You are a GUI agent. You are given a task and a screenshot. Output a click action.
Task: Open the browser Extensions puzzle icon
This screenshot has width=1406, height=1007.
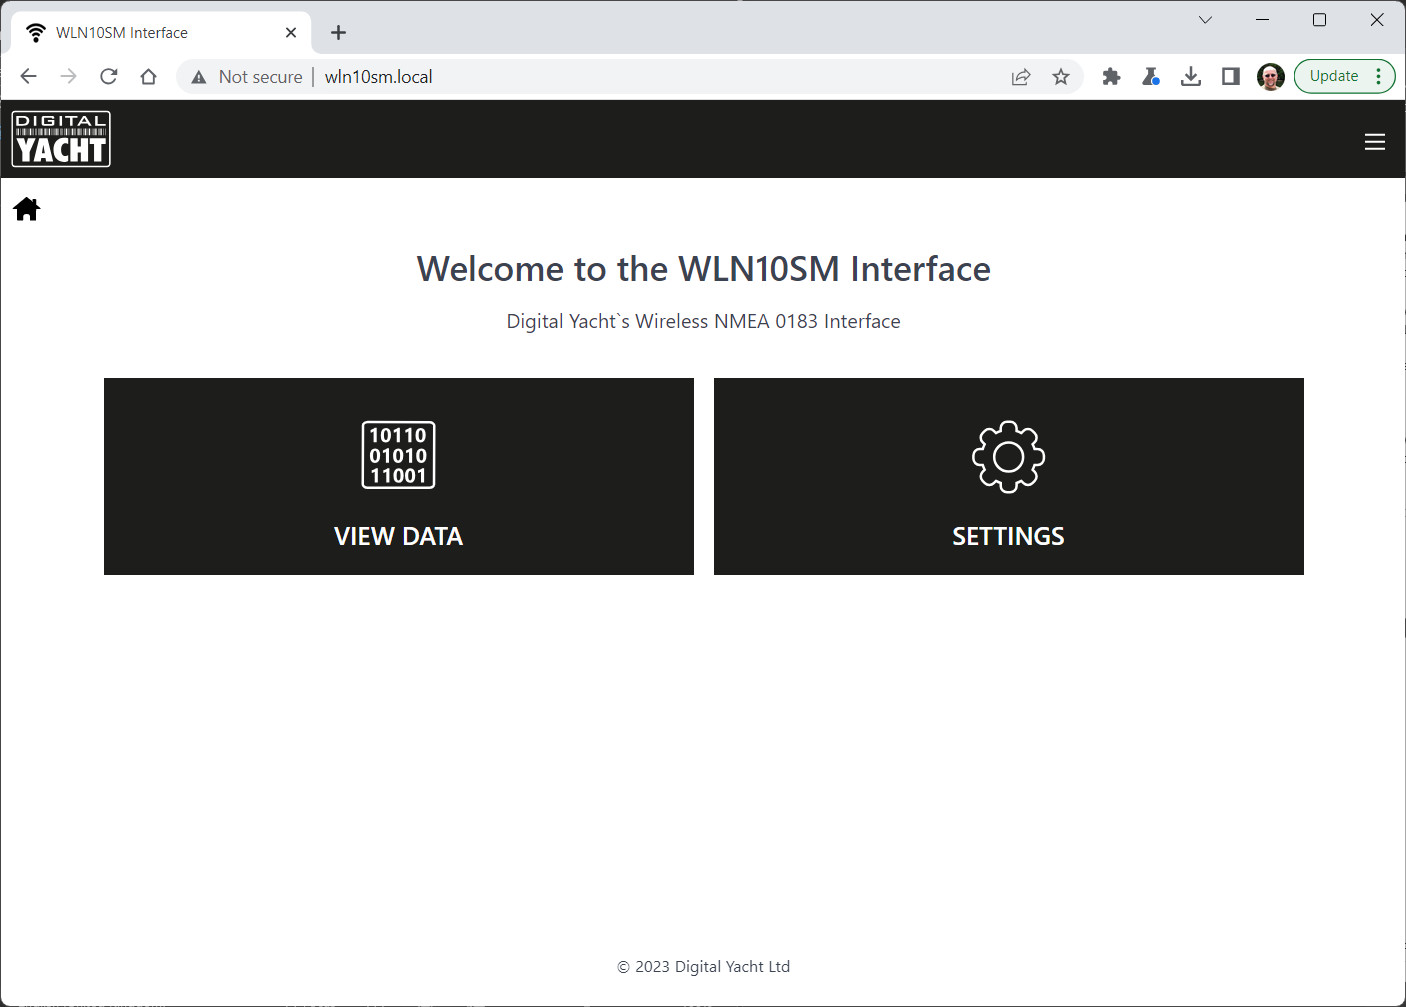[1111, 77]
